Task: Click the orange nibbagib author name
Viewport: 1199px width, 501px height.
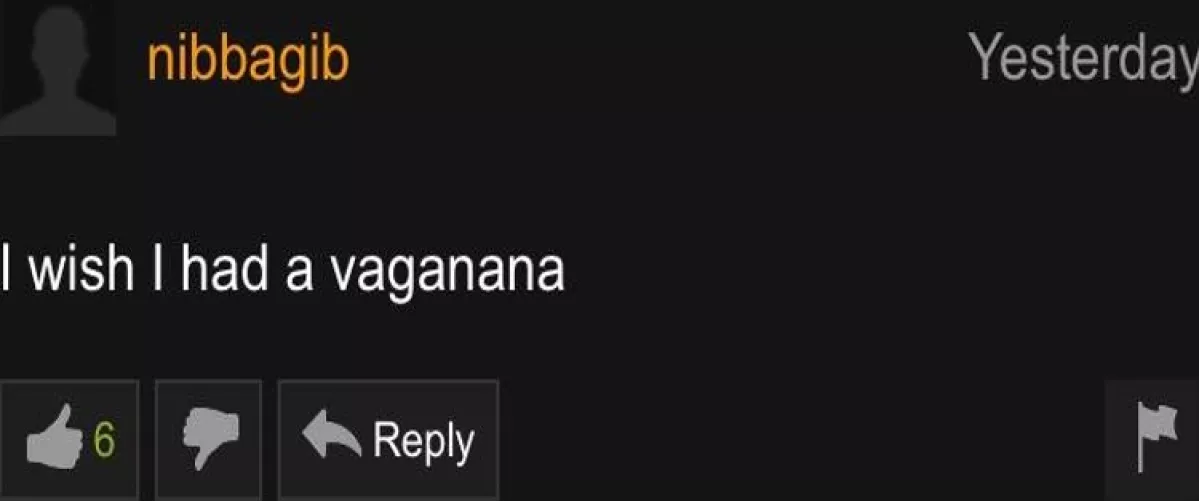Action: tap(248, 62)
